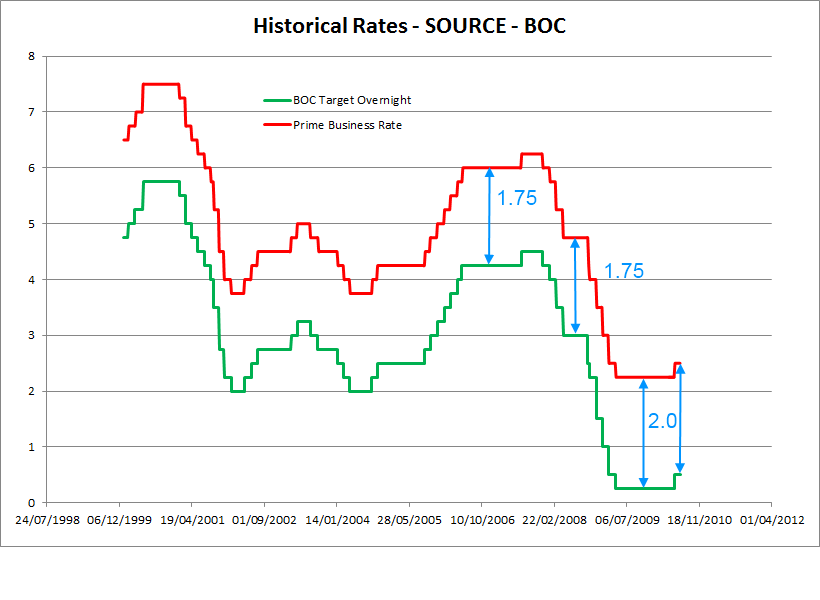Select the 'BOC Target Overnight' legend label

click(352, 100)
